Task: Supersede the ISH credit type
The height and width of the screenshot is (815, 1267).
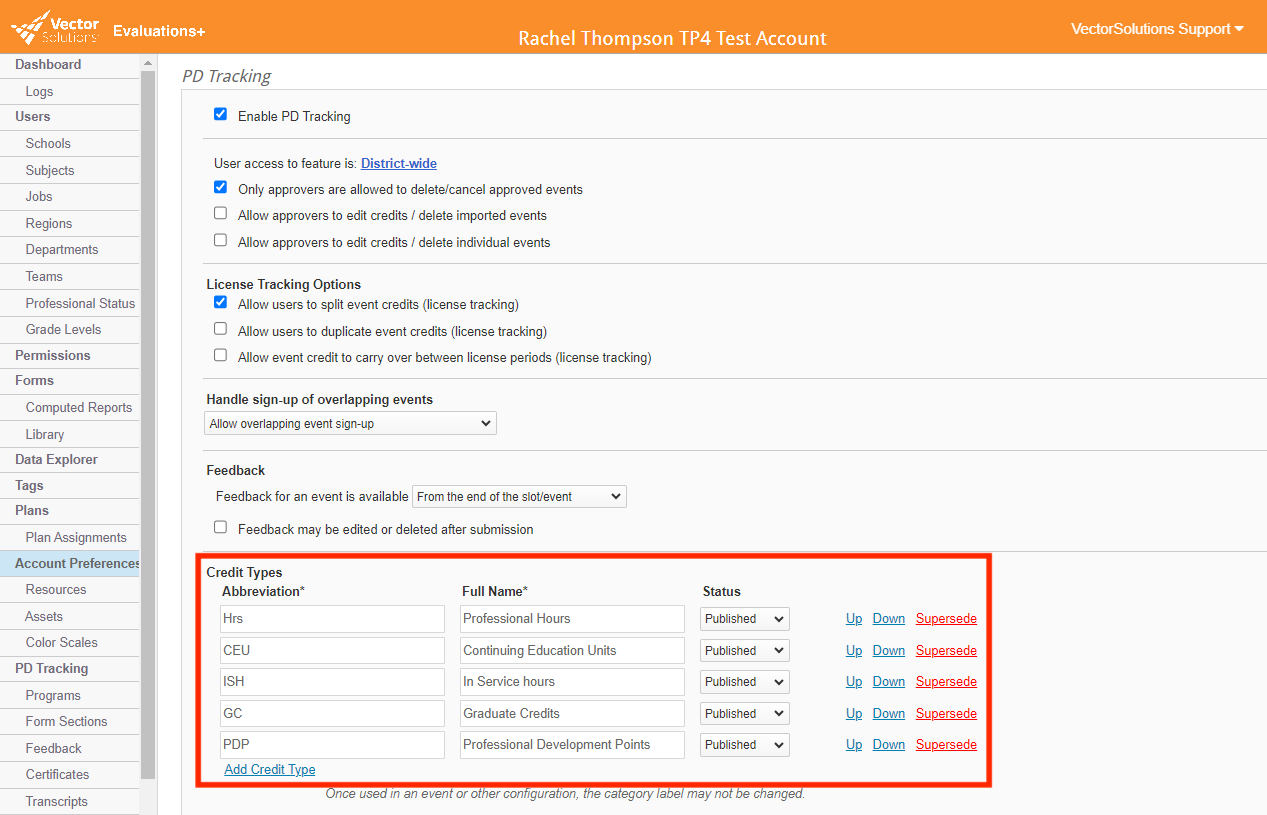Action: click(946, 682)
